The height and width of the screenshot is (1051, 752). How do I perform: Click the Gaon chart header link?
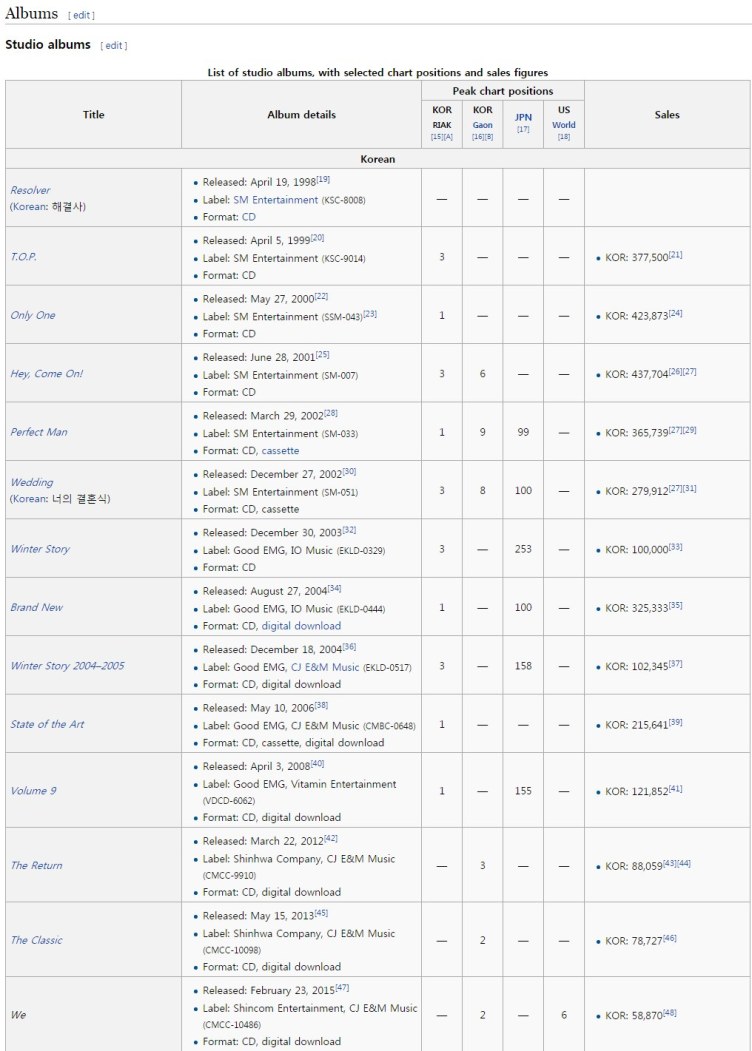pos(482,125)
